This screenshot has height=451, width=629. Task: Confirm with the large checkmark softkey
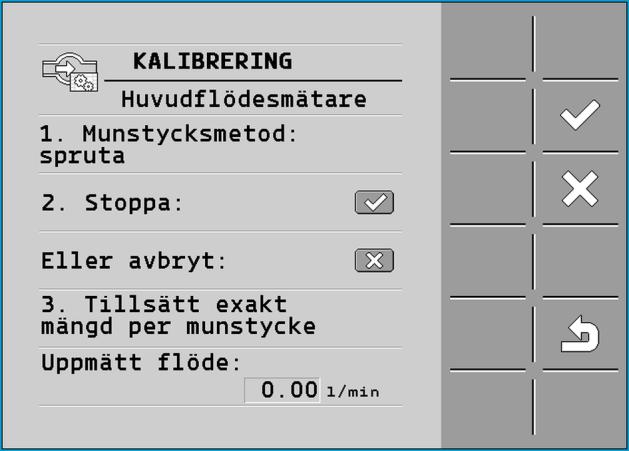580,116
